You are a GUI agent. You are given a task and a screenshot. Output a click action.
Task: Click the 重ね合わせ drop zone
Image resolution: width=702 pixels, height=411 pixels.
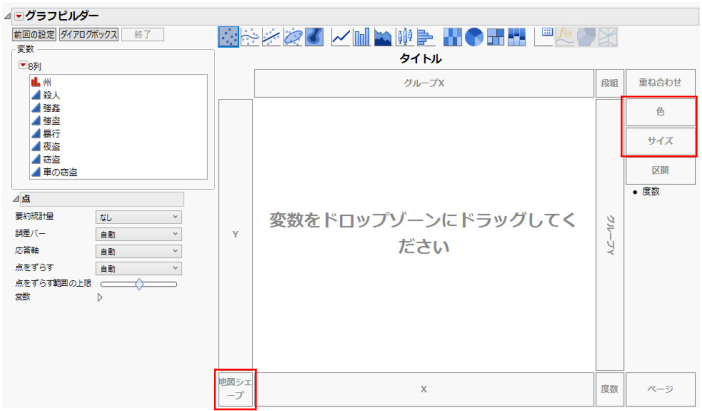(x=660, y=82)
